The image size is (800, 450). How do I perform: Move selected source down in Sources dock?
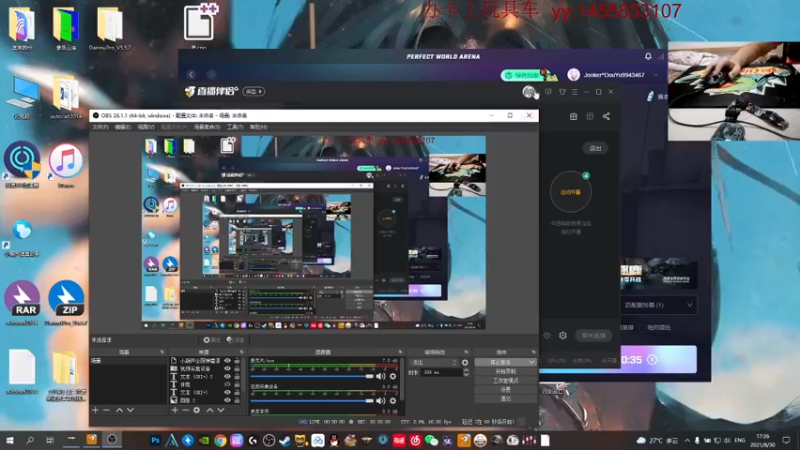(x=221, y=410)
